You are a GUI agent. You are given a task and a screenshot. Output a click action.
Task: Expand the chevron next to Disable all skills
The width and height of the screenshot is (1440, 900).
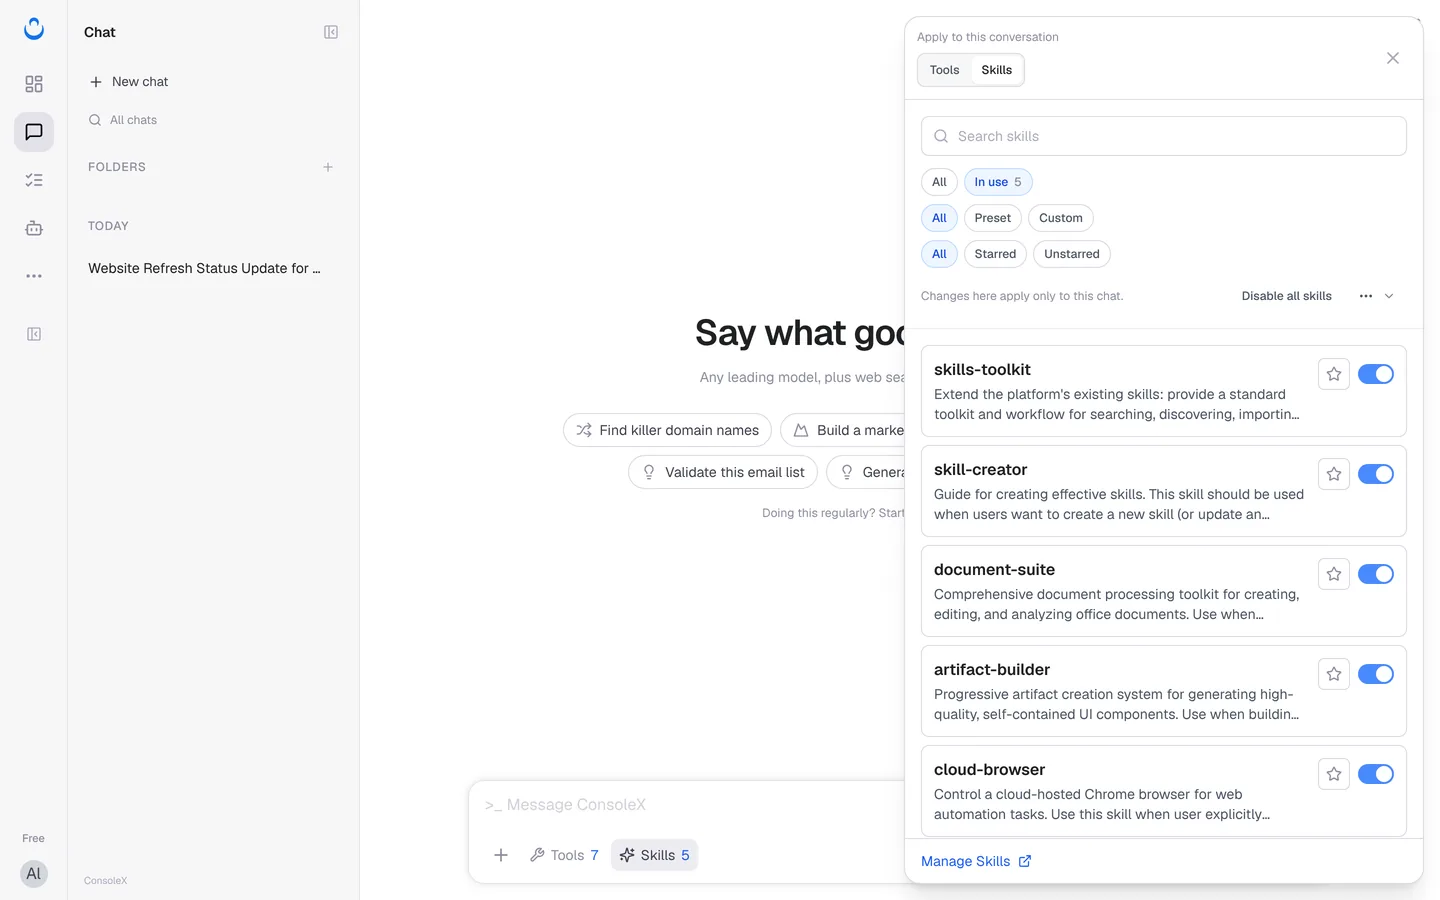pos(1389,296)
